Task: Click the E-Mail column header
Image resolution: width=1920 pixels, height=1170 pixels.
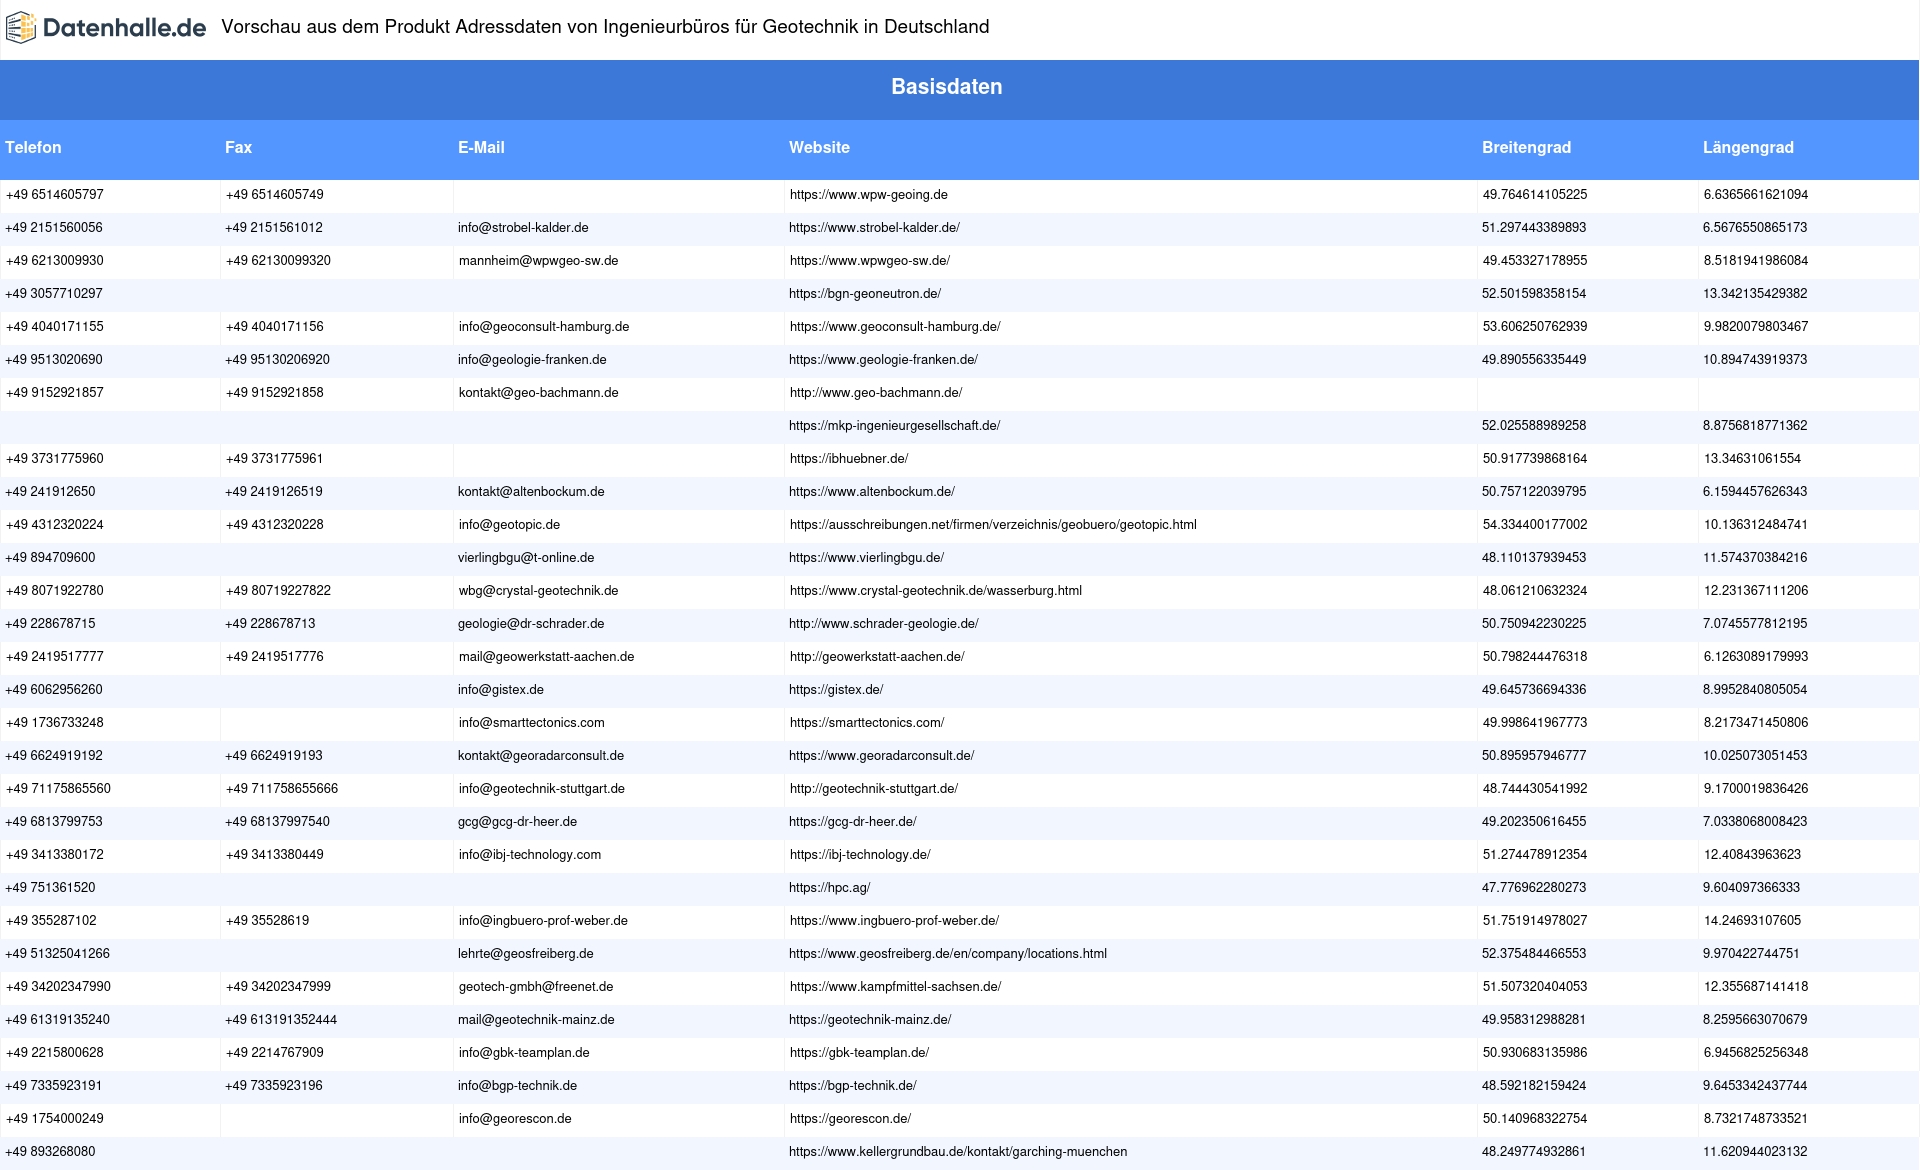Action: (x=481, y=148)
